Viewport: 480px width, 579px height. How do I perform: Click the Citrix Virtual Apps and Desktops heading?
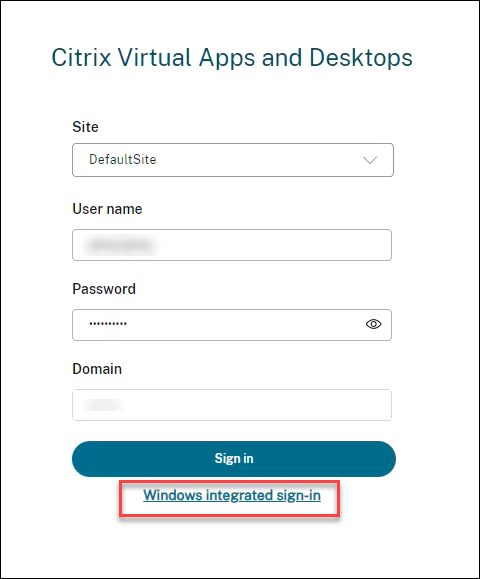click(232, 58)
